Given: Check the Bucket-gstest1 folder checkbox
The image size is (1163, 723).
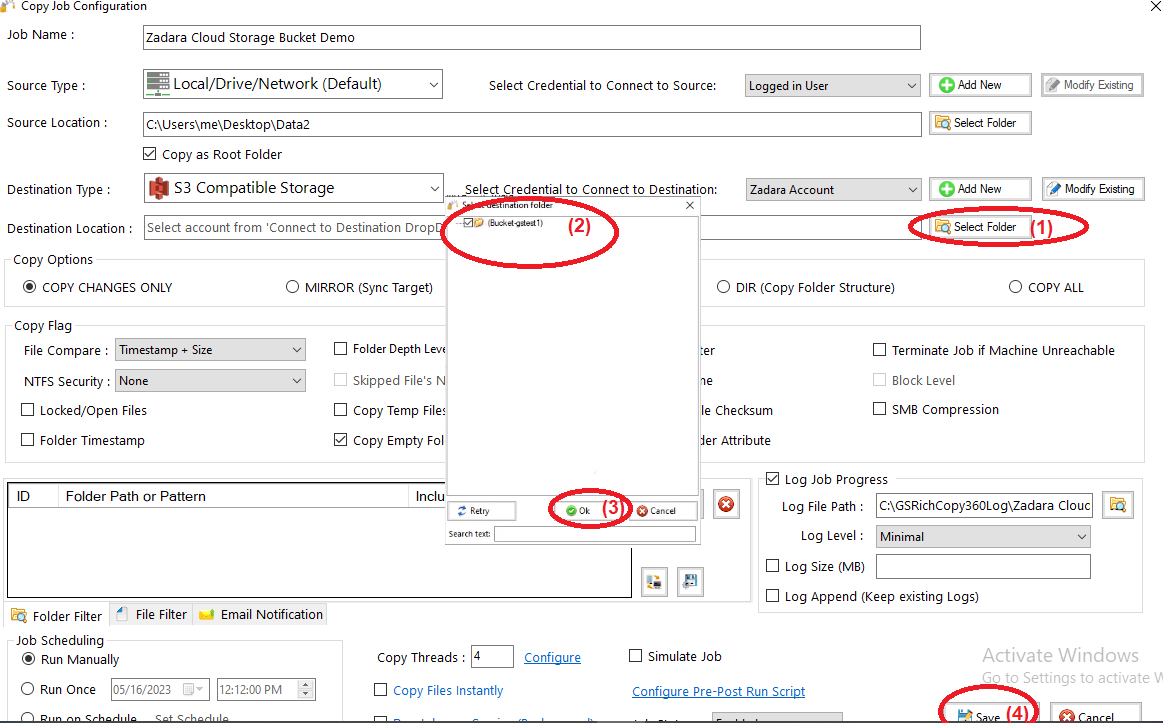Looking at the screenshot, I should (x=468, y=223).
